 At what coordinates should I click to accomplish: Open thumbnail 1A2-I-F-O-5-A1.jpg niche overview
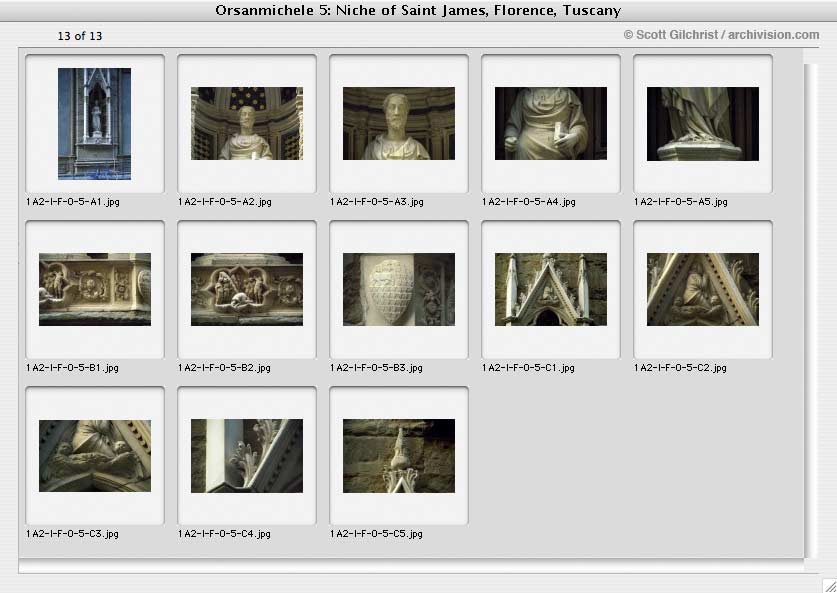94,124
